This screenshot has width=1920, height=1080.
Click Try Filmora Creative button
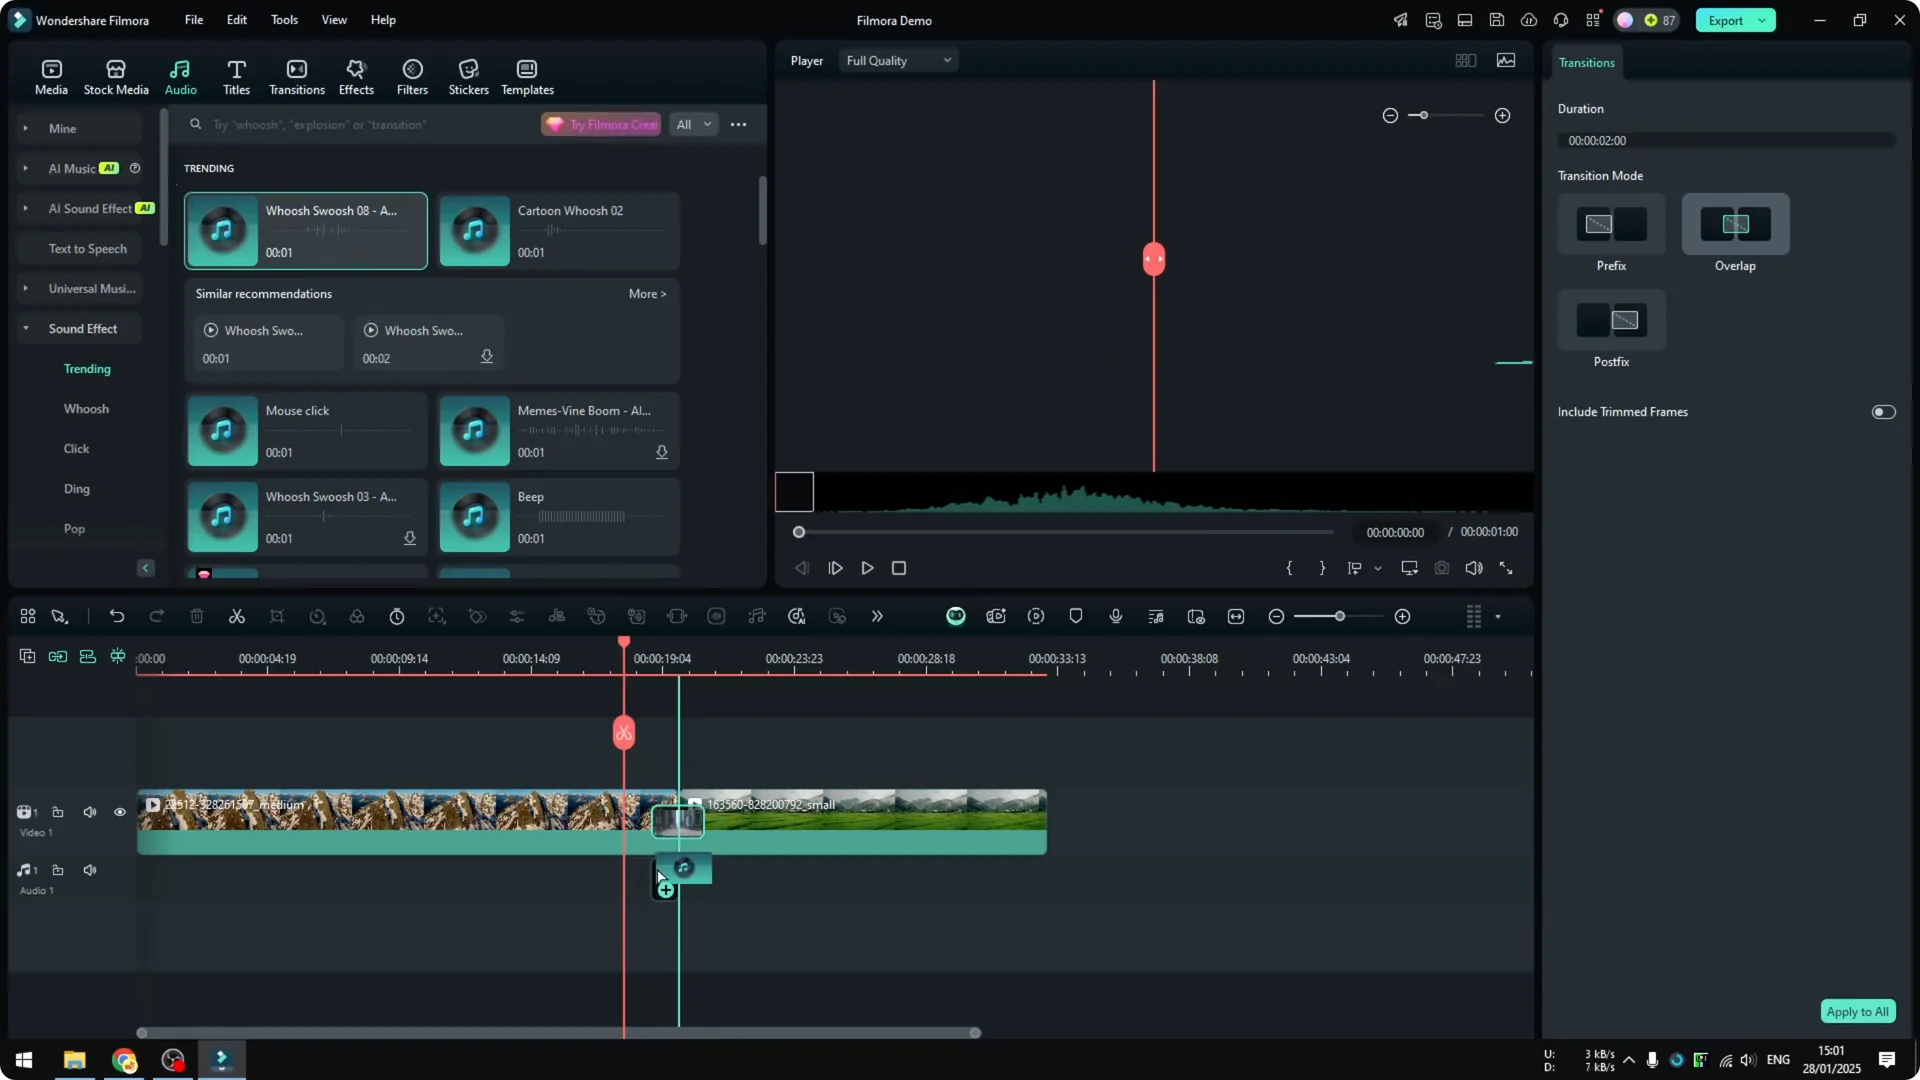(601, 125)
